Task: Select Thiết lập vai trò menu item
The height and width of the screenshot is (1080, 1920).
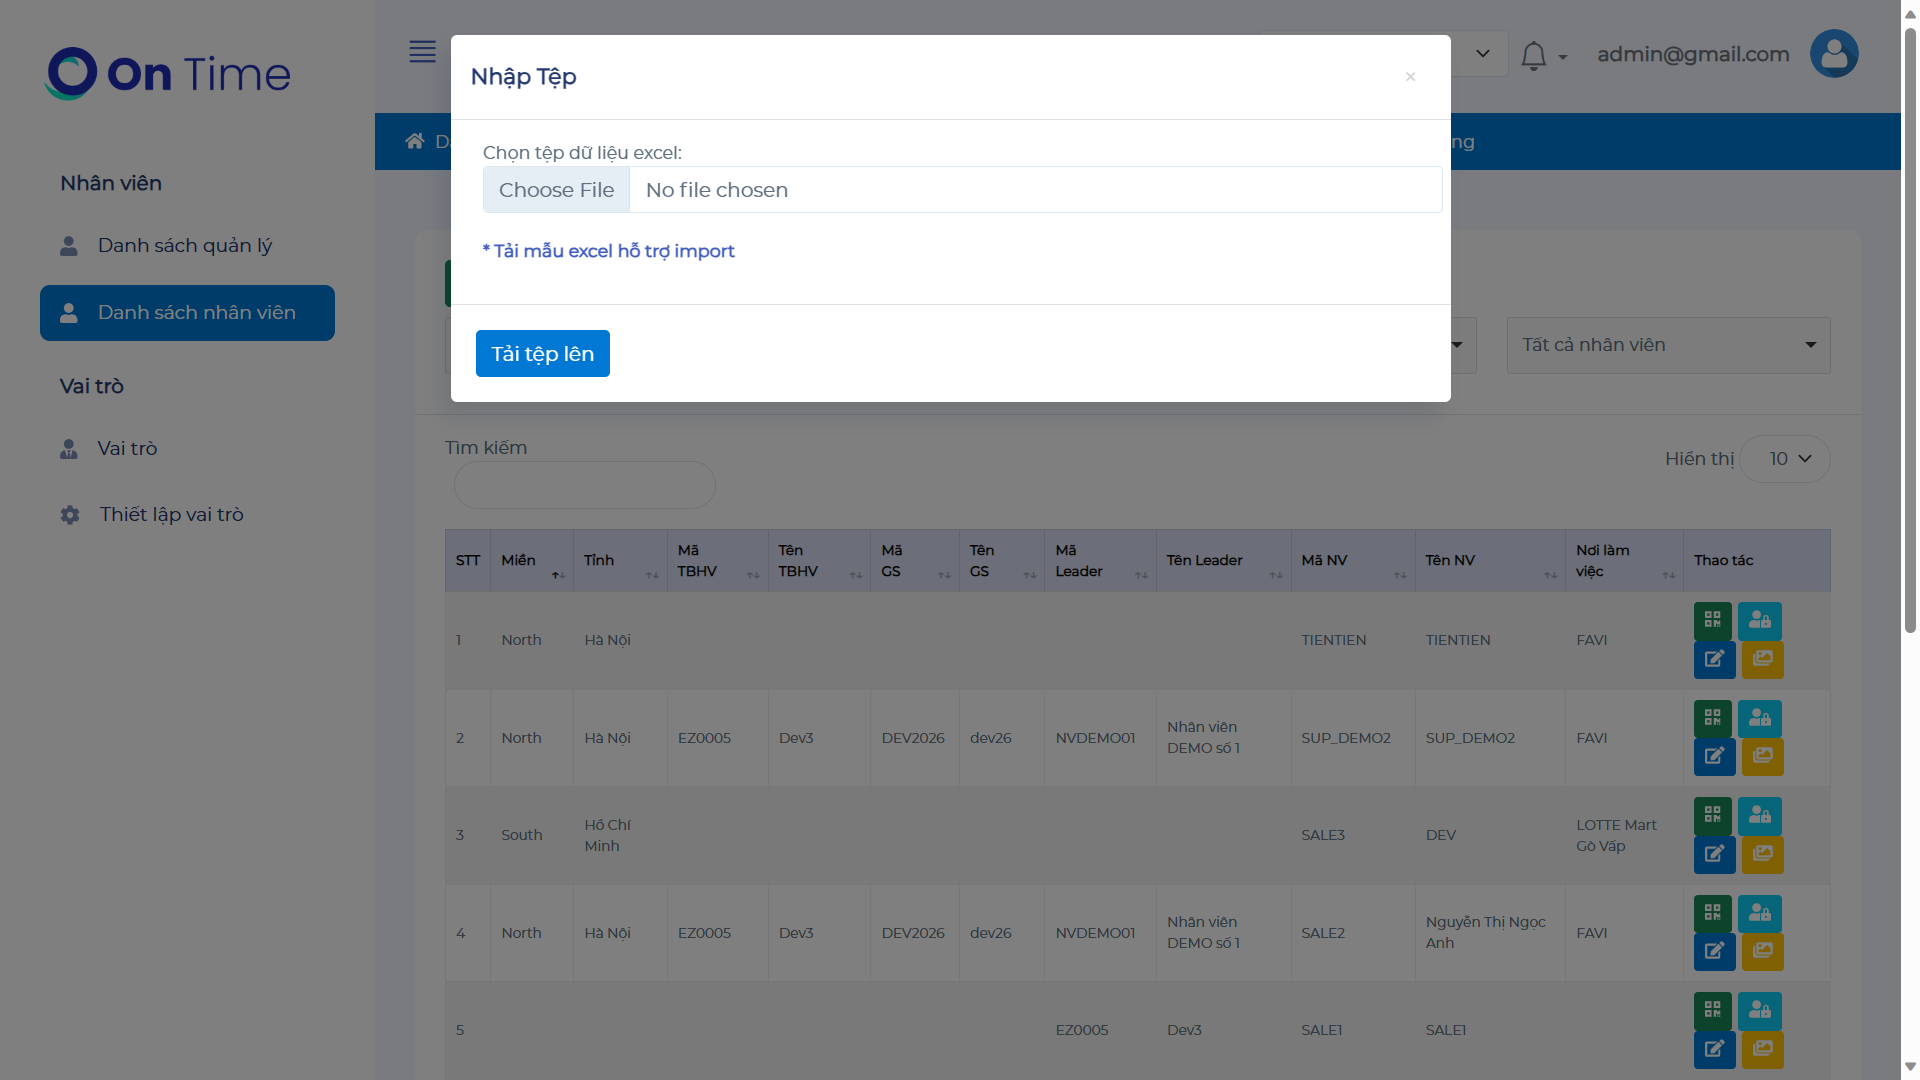Action: pyautogui.click(x=171, y=515)
